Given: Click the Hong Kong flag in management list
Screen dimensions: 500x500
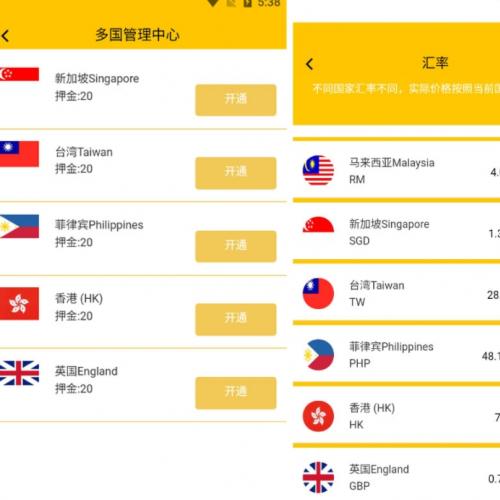Looking at the screenshot, I should pos(19,303).
